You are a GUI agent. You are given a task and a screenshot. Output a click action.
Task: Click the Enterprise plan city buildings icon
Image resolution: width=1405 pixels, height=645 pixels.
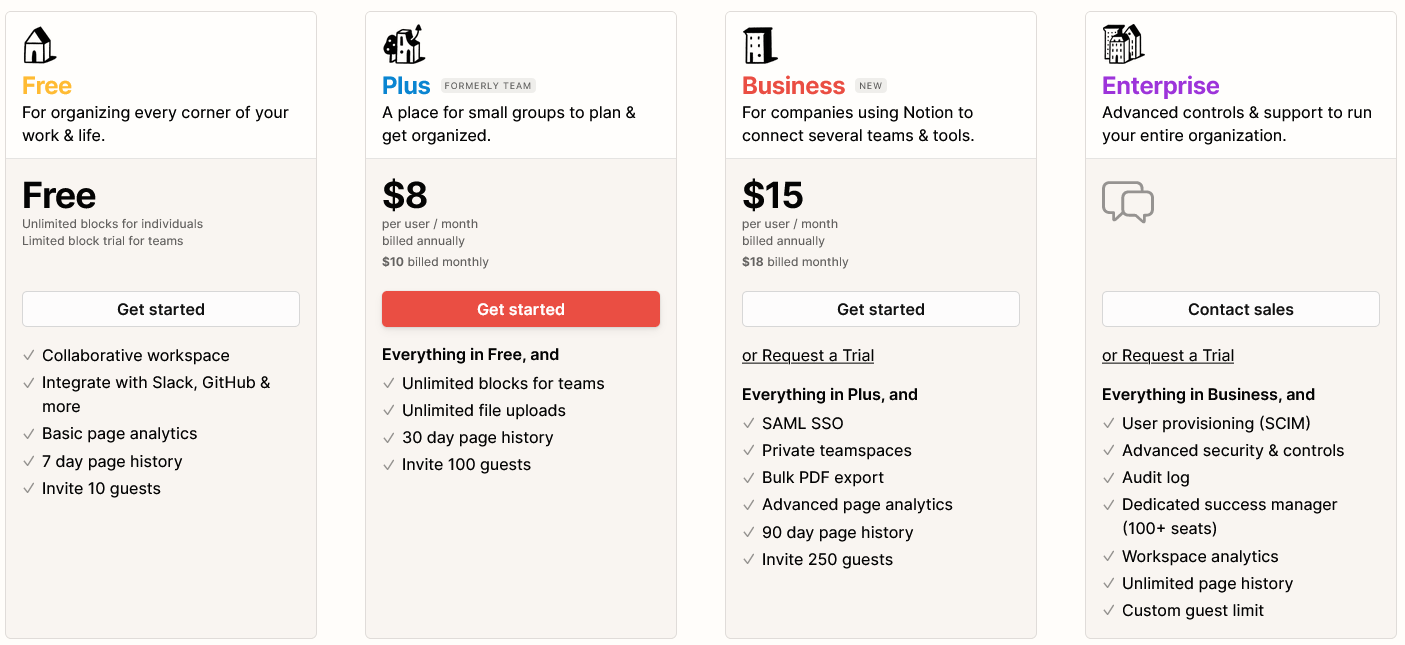click(1123, 44)
